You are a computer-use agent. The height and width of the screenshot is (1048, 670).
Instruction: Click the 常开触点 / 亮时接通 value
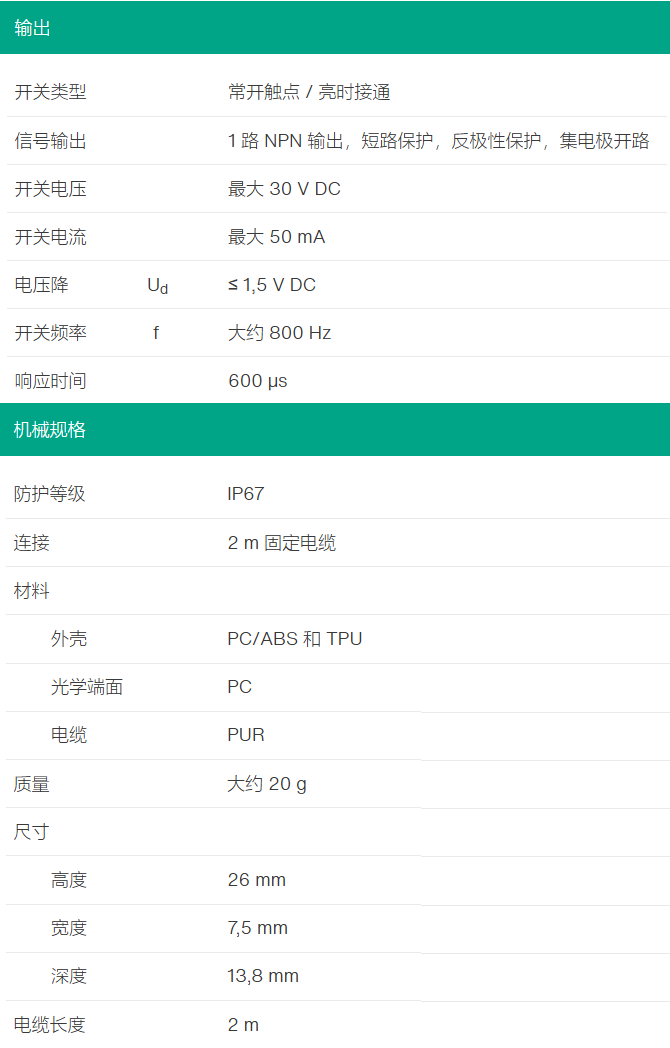pos(309,93)
